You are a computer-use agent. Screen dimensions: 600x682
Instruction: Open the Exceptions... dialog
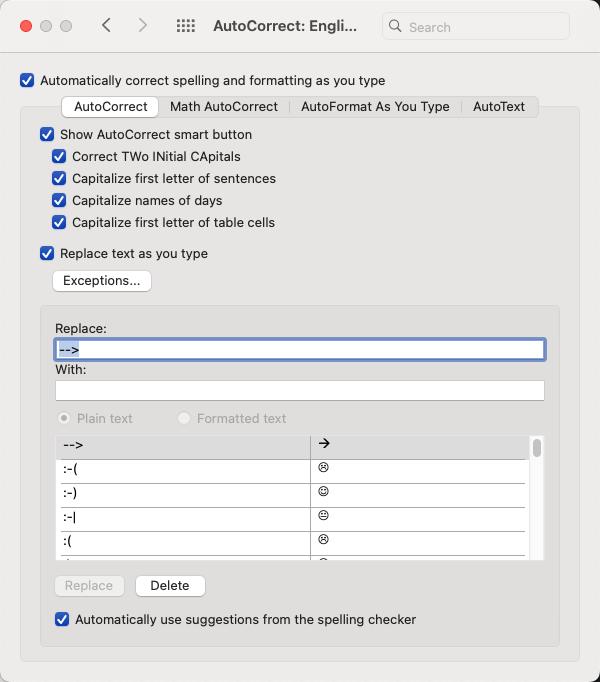click(102, 281)
